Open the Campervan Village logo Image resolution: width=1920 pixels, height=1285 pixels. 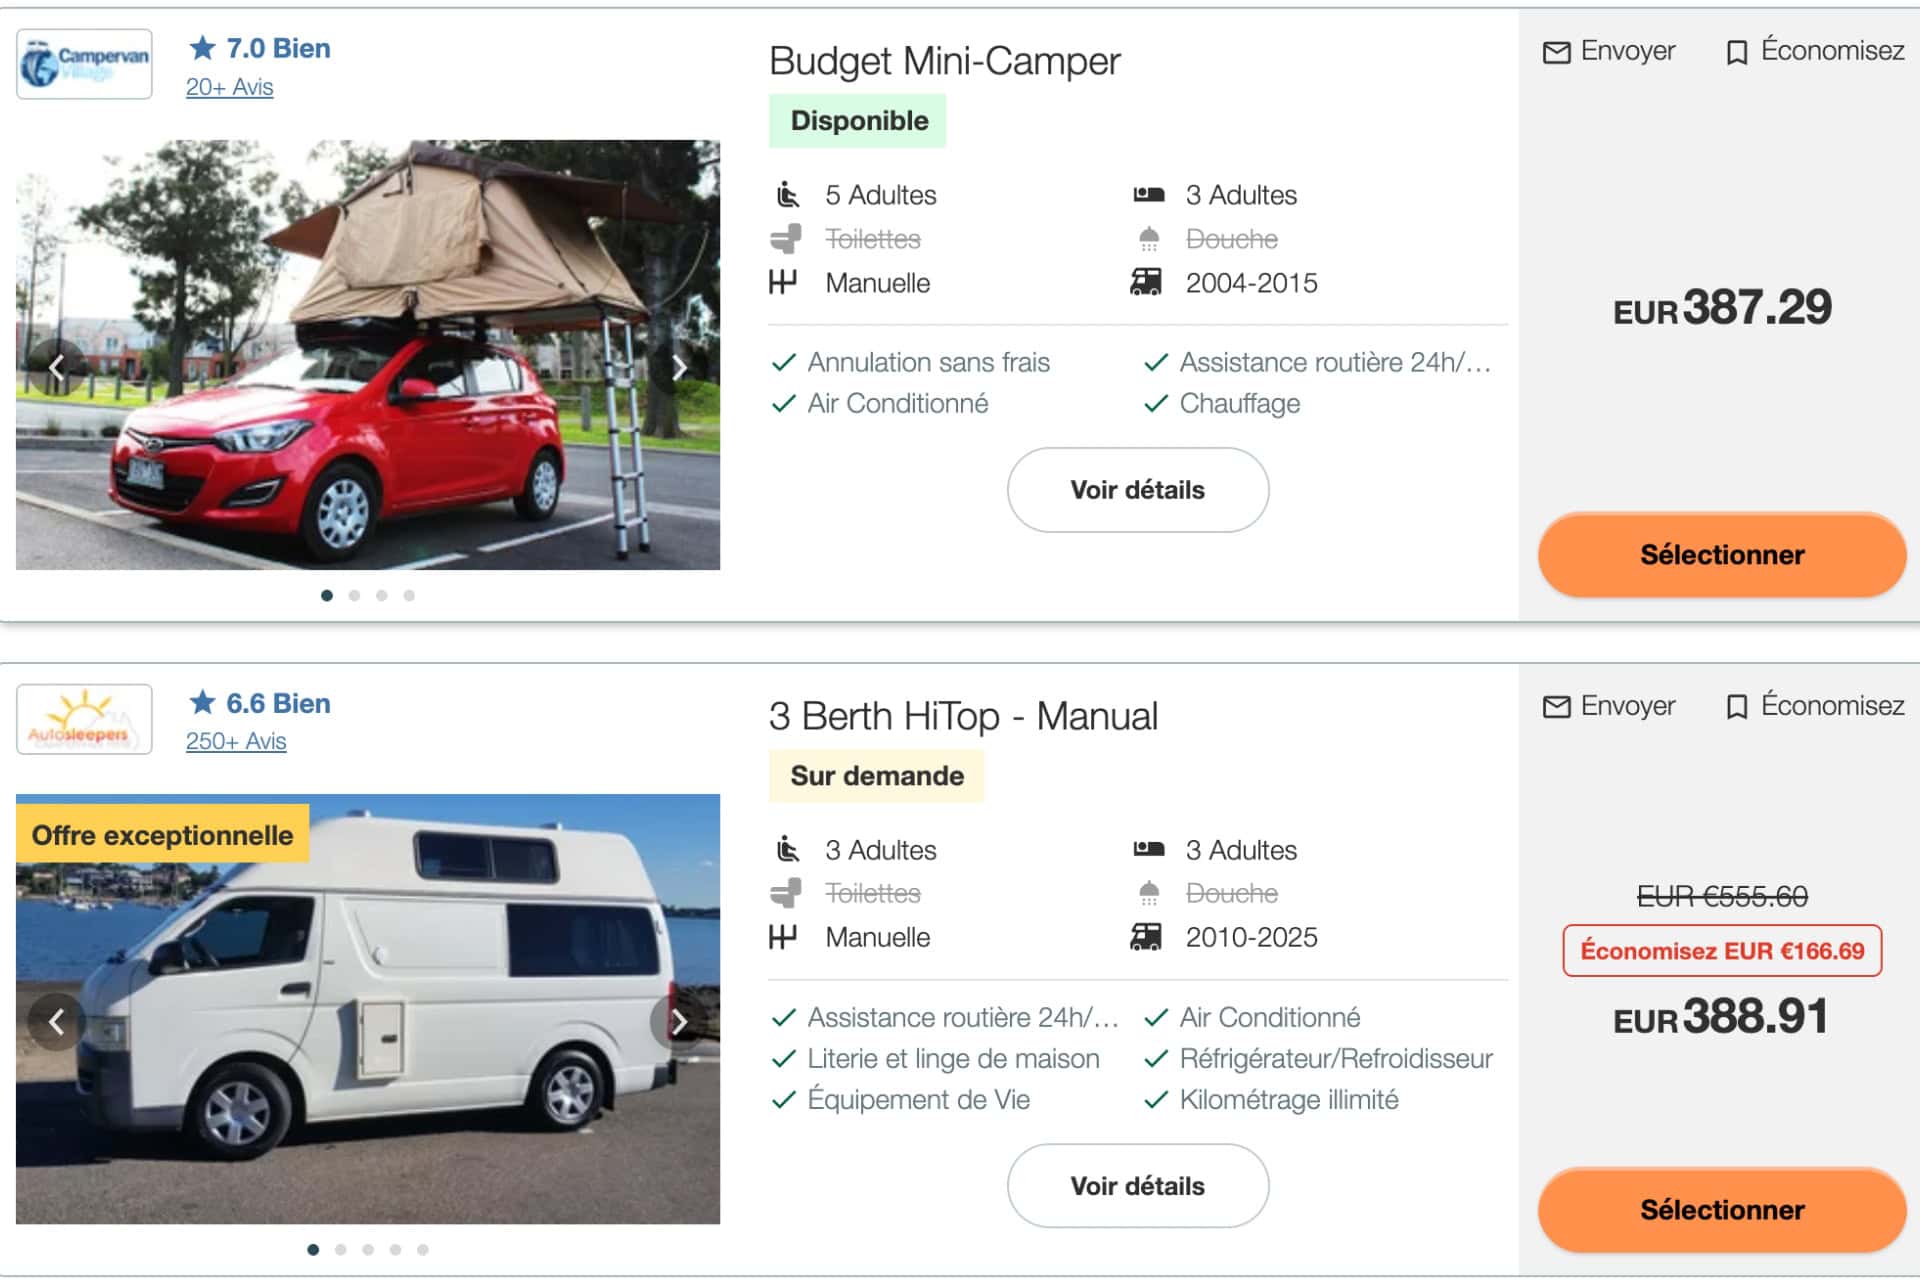pos(84,63)
